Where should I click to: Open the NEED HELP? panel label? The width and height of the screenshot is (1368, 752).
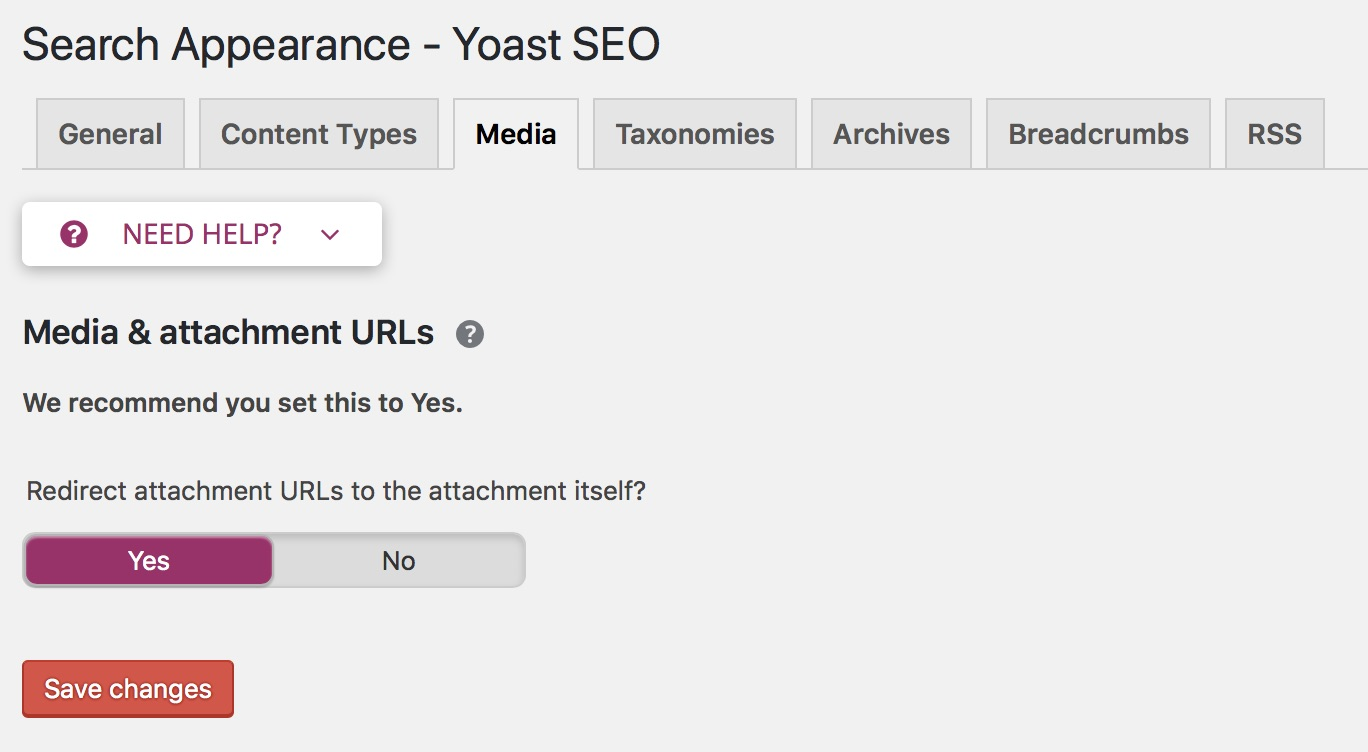[x=202, y=234]
